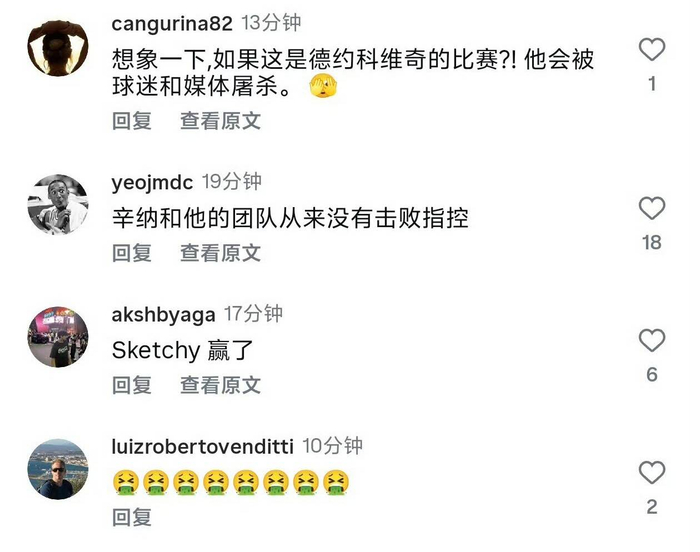Open luizrobertovenditti's profile avatar
This screenshot has width=700, height=552.
(x=58, y=469)
